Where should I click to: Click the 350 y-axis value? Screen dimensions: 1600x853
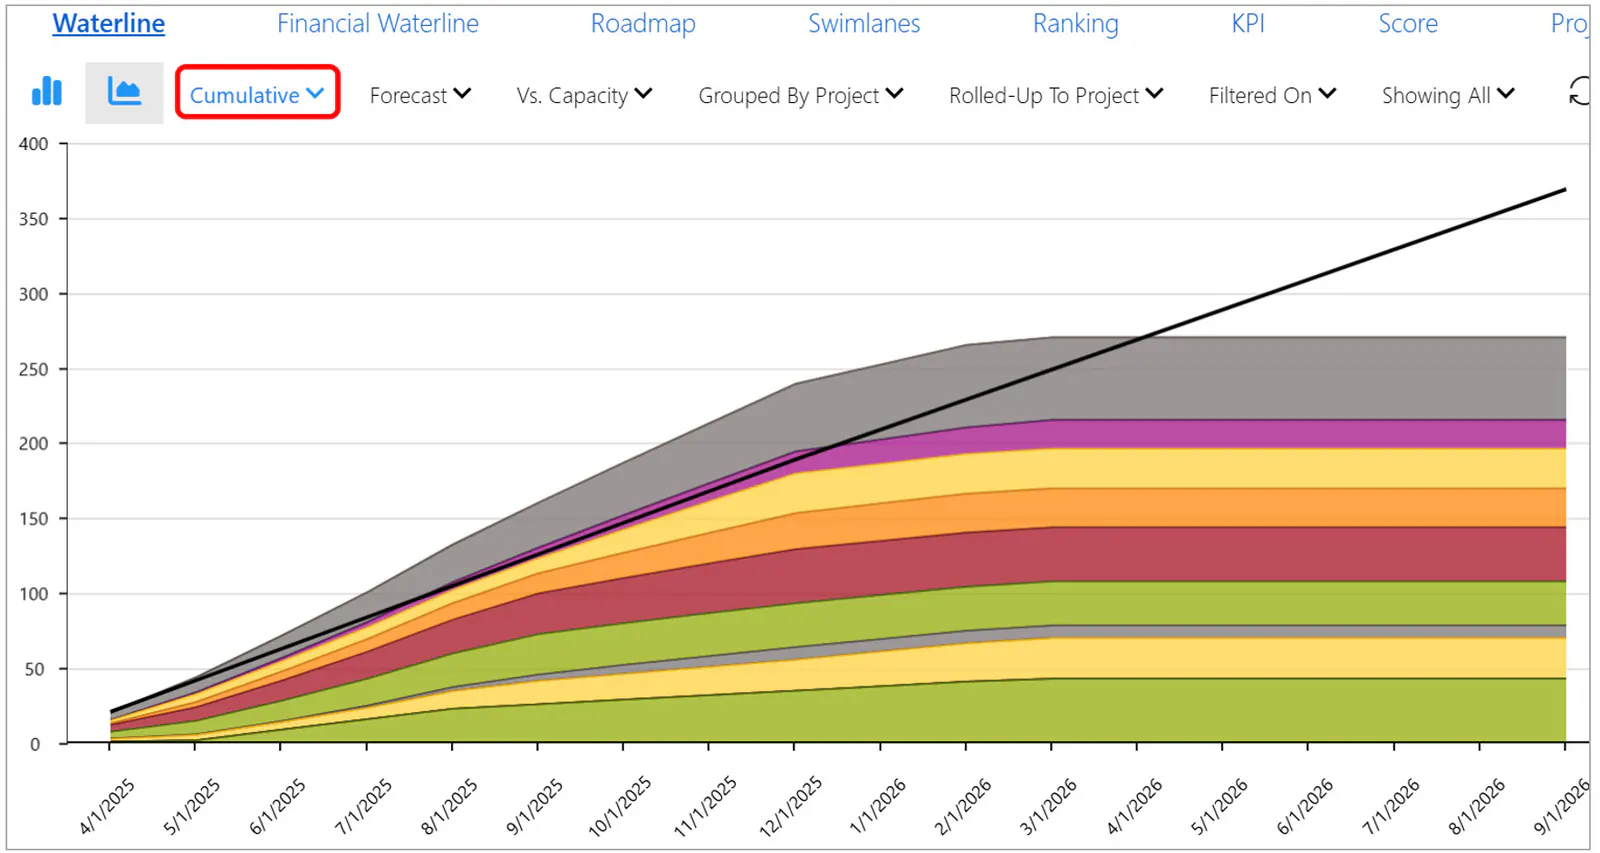pyautogui.click(x=33, y=219)
